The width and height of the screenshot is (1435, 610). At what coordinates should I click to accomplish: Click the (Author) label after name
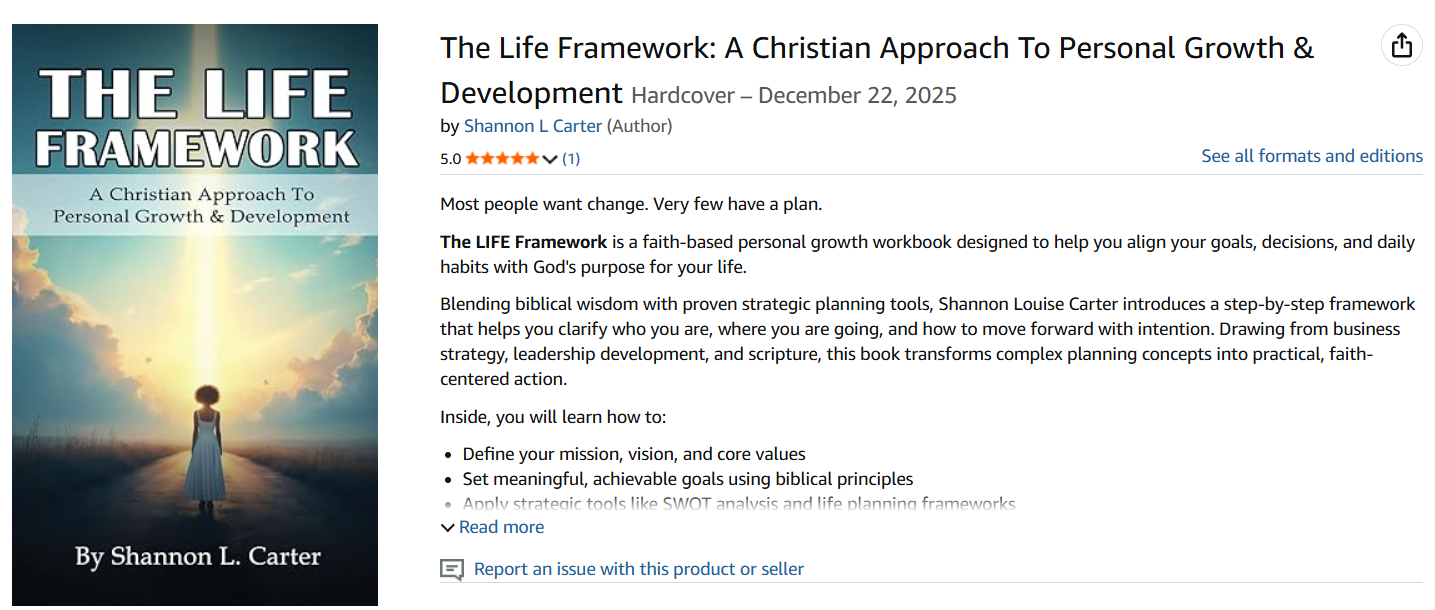click(640, 126)
